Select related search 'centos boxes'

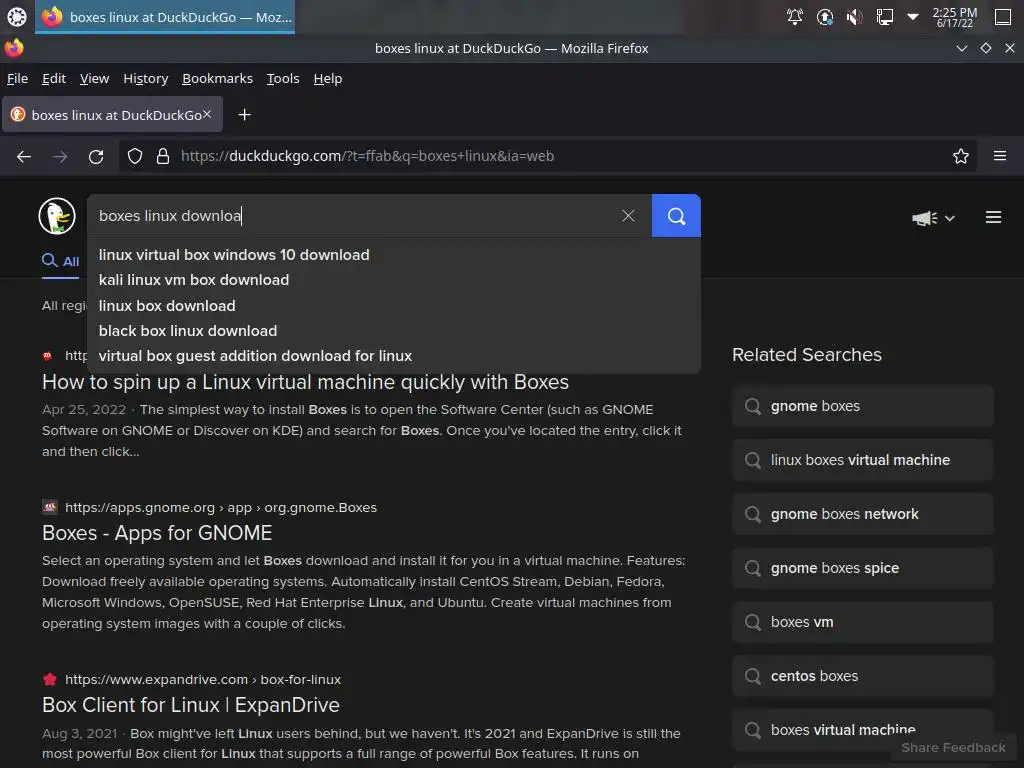863,677
